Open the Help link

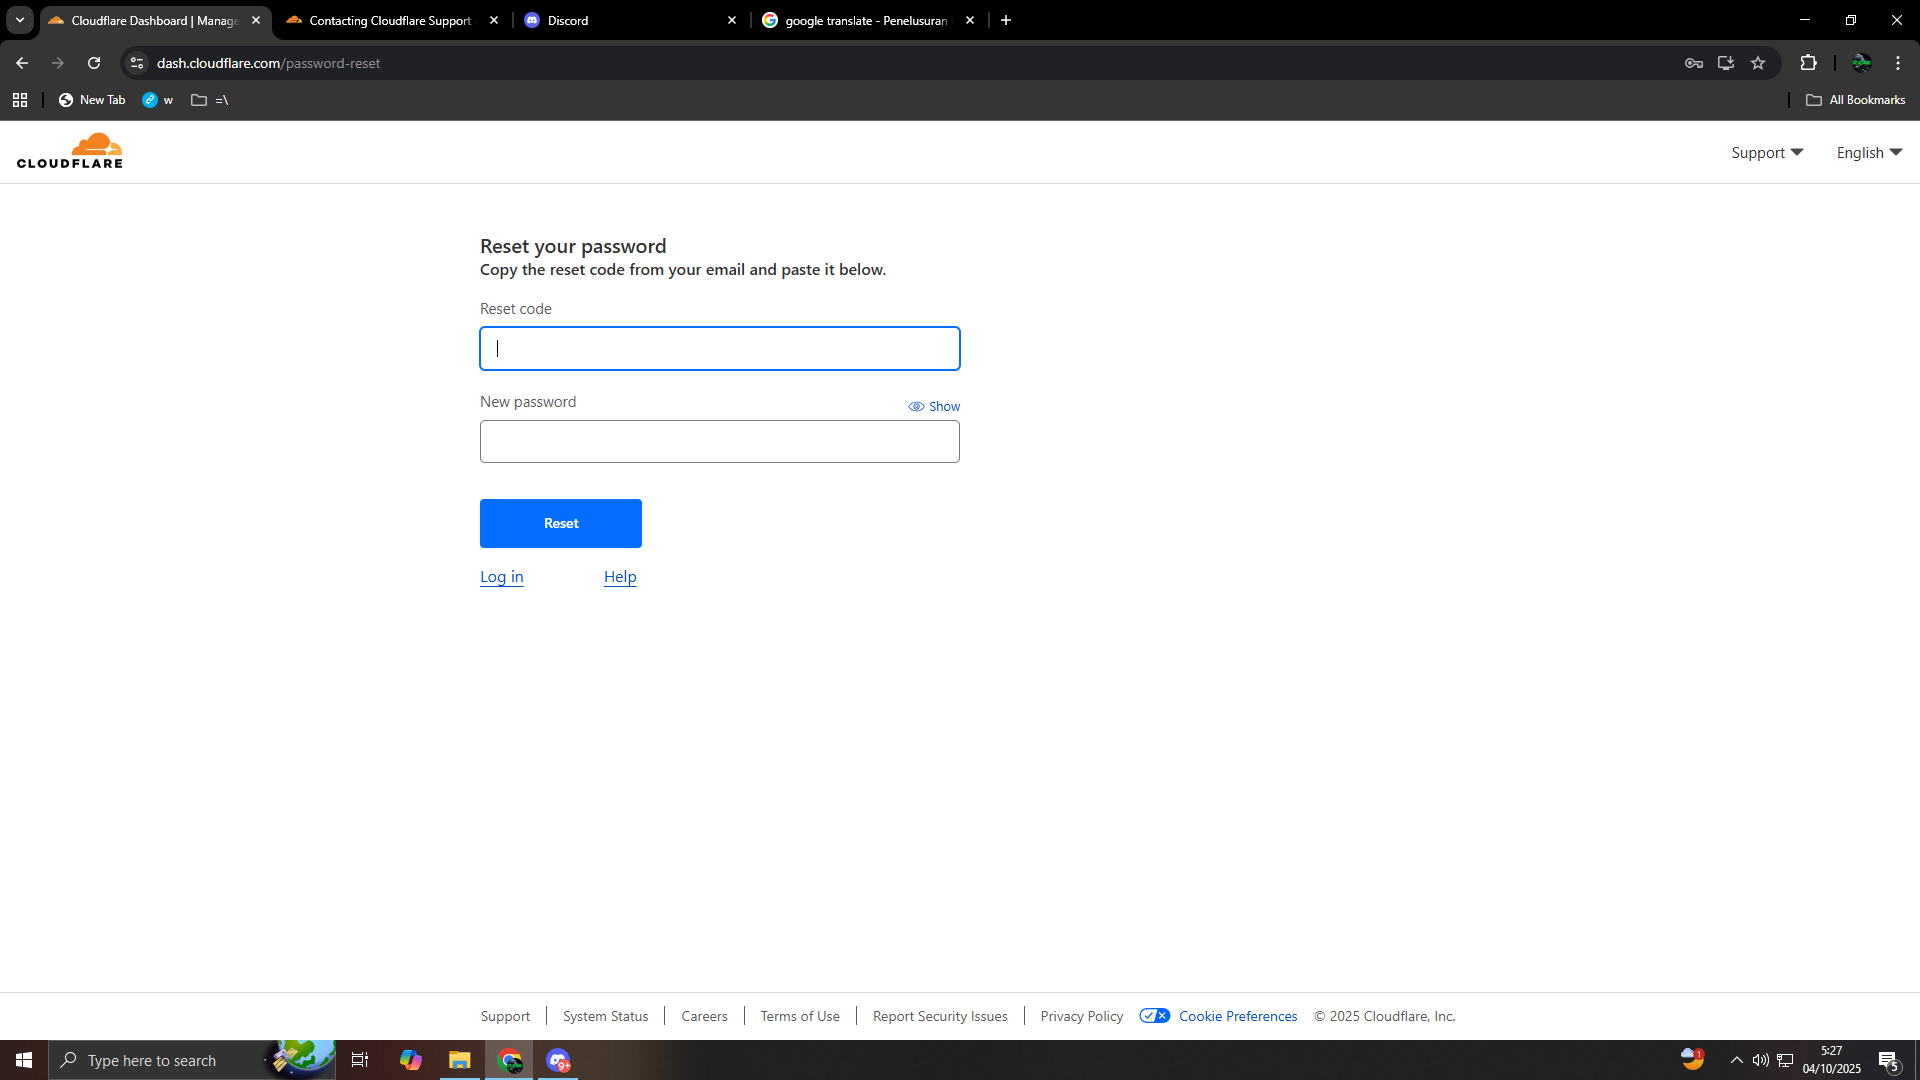[620, 577]
